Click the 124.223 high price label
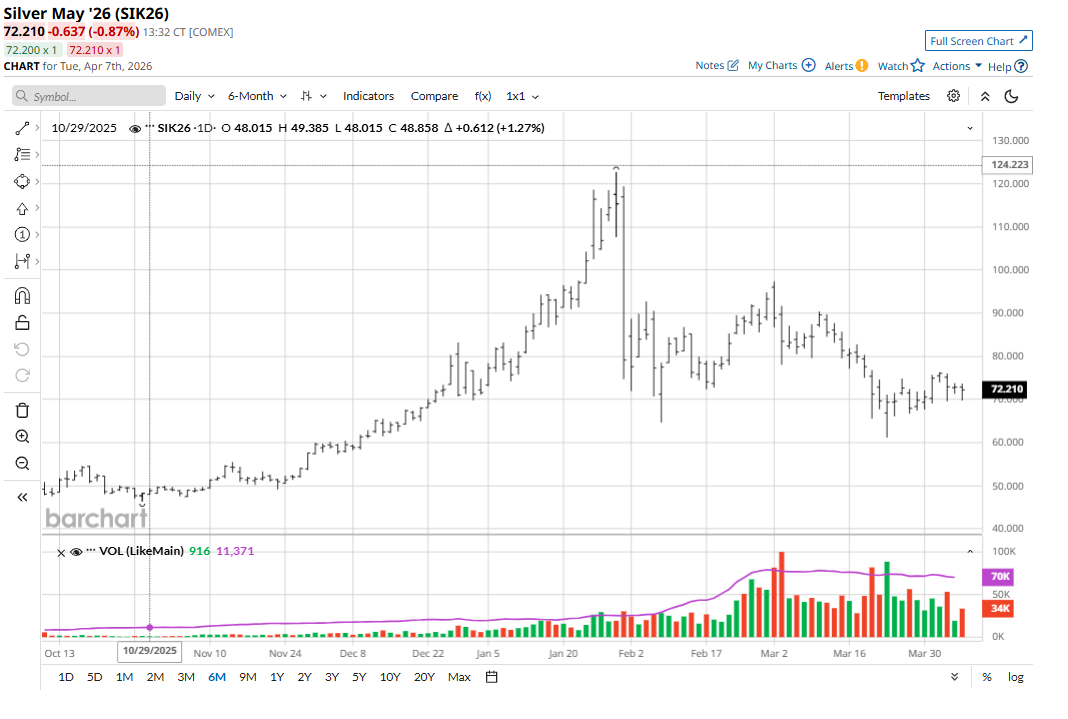The image size is (1068, 719). tap(1007, 165)
